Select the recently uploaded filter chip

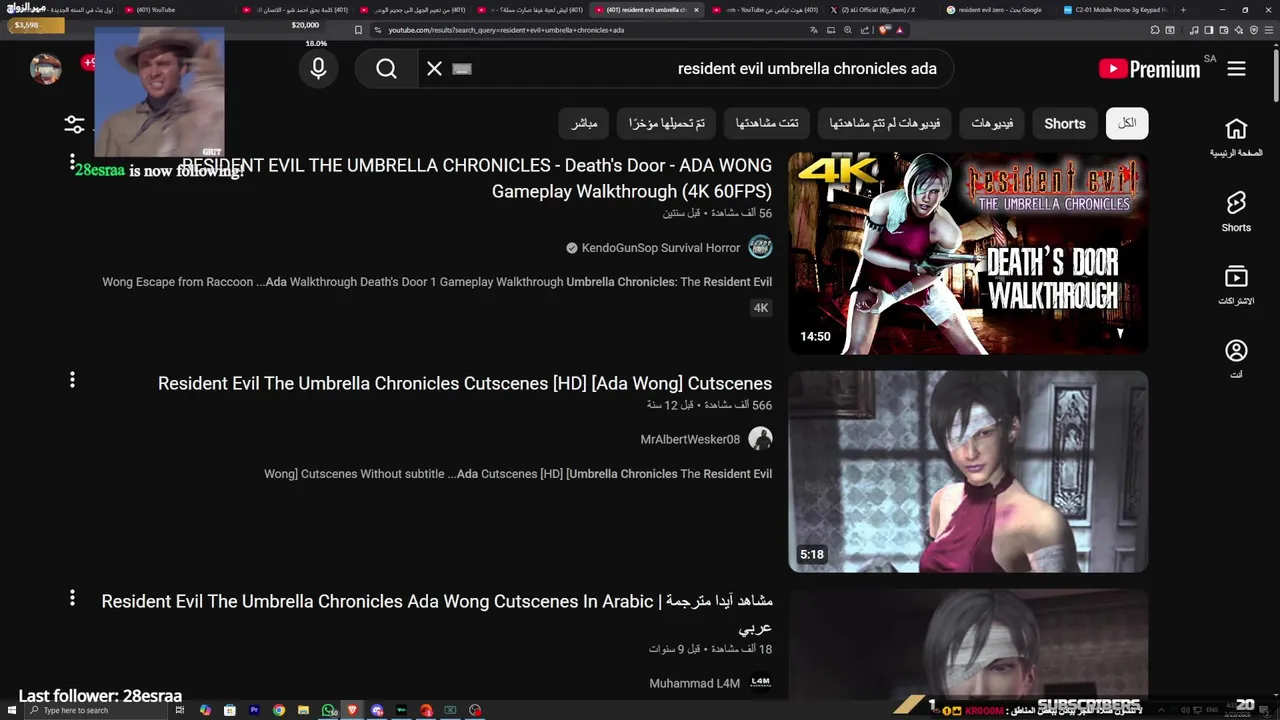667,123
